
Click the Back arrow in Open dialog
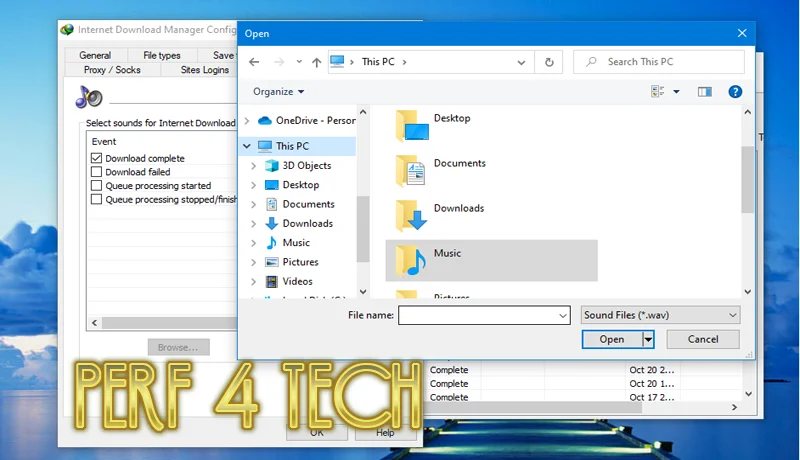click(254, 62)
